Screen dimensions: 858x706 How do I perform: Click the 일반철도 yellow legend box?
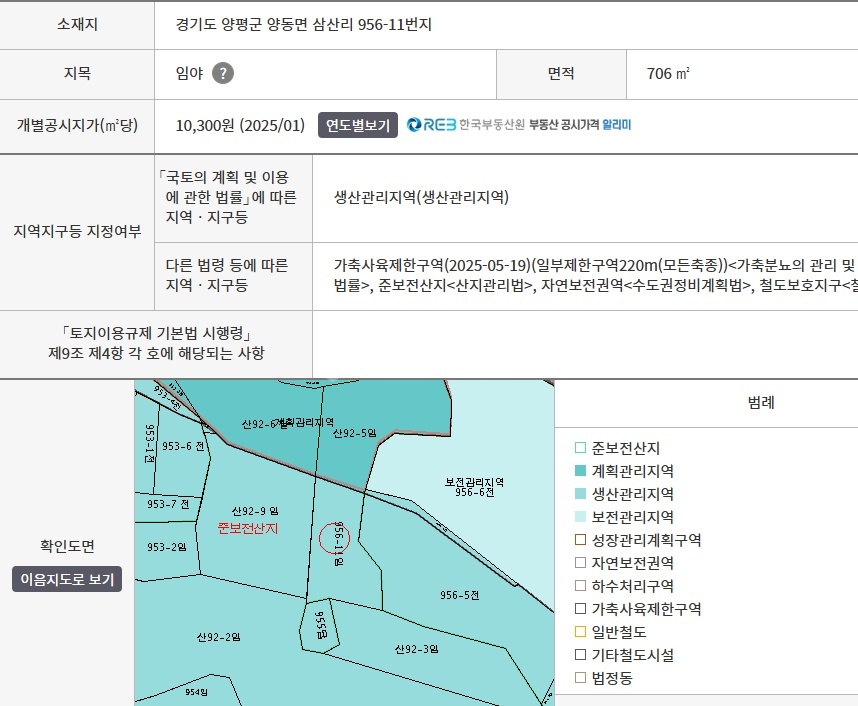[x=580, y=632]
